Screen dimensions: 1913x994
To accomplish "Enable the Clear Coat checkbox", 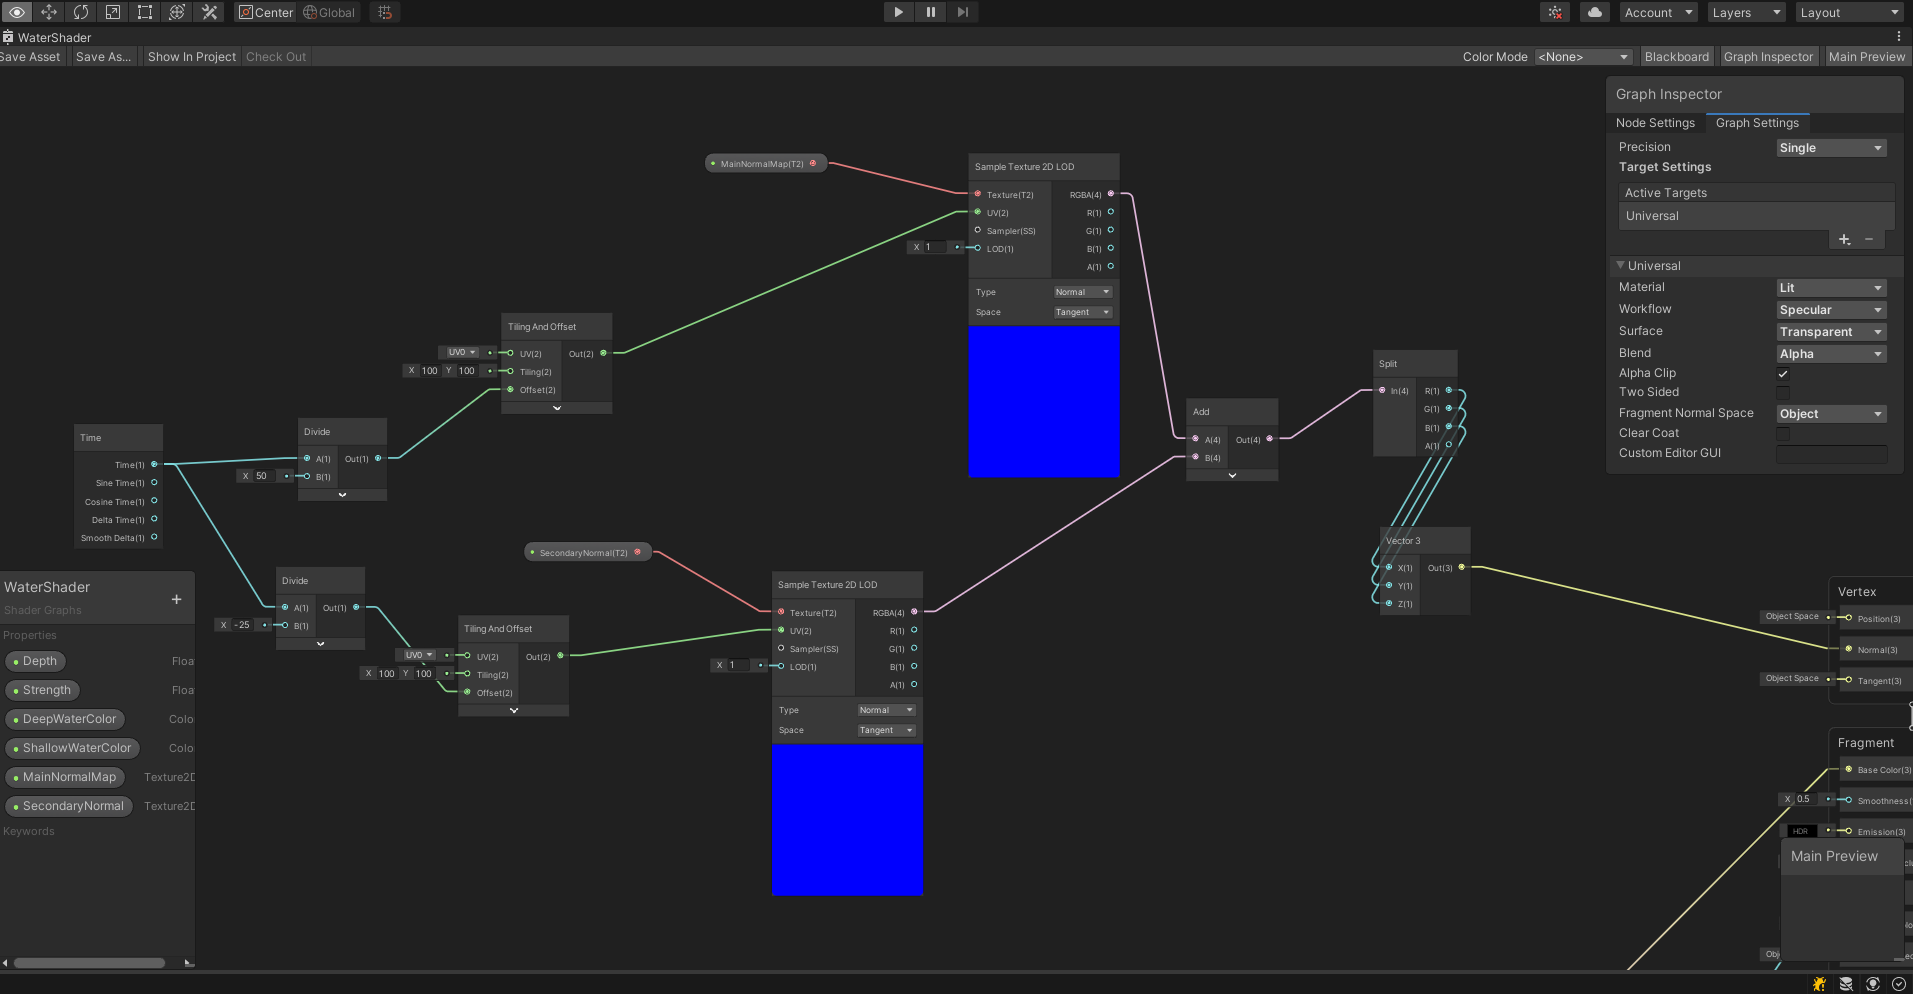I will [x=1783, y=433].
